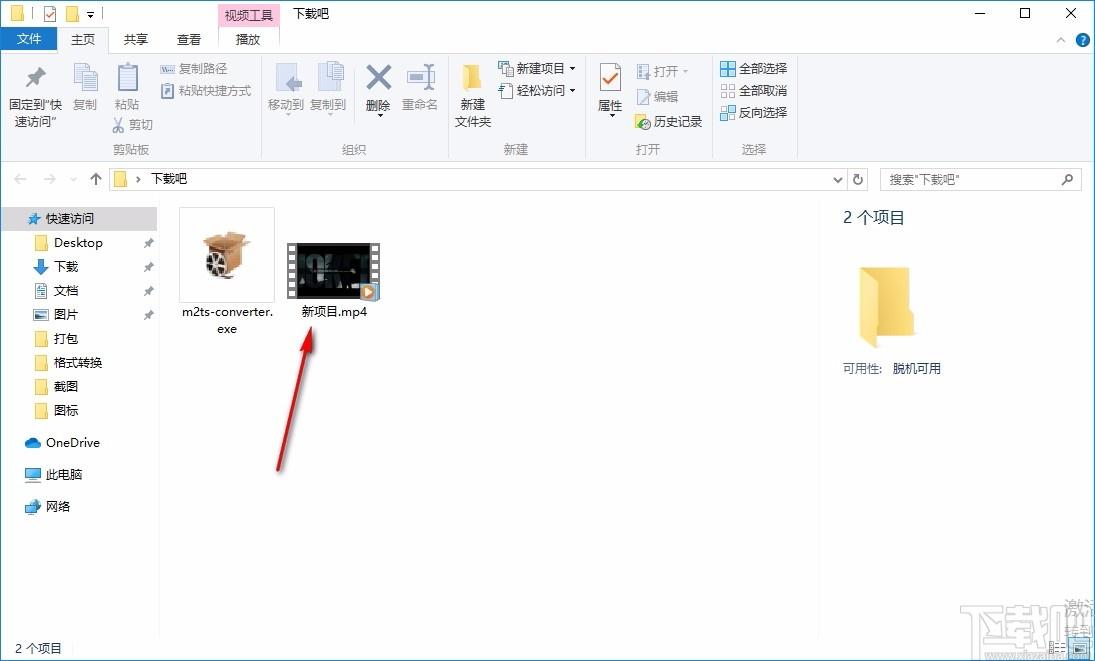1095x661 pixels.
Task: Select the Video Tools contextual tab
Action: pyautogui.click(x=249, y=15)
